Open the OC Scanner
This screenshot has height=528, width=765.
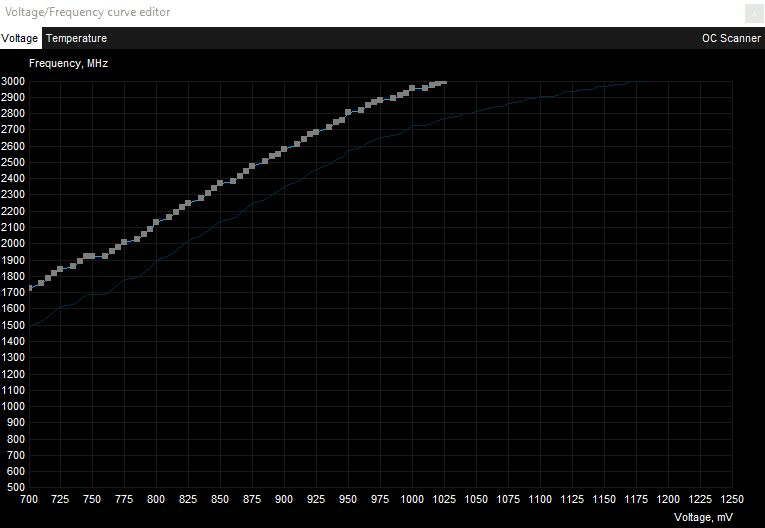pos(731,38)
